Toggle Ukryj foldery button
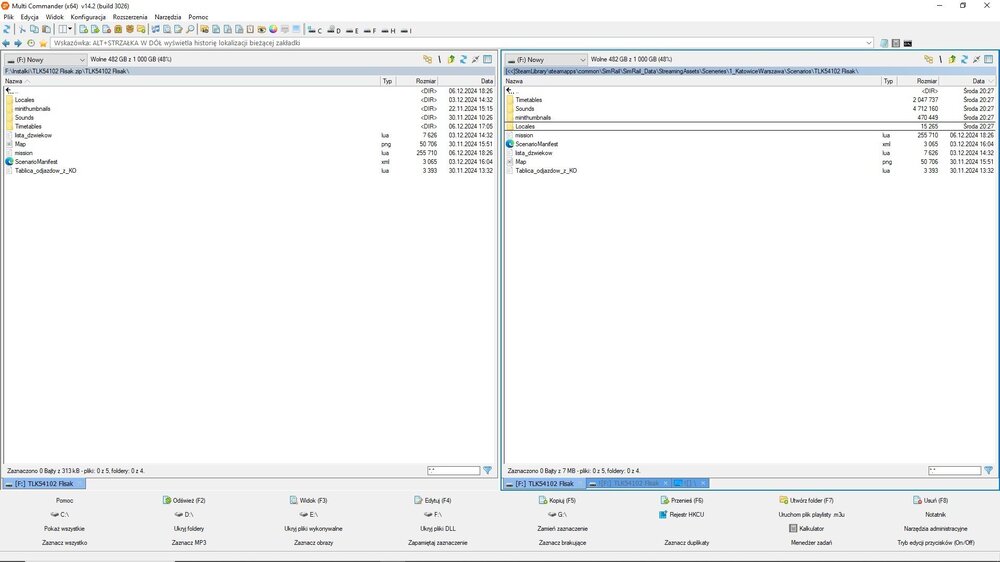The width and height of the screenshot is (1000, 562). (189, 528)
